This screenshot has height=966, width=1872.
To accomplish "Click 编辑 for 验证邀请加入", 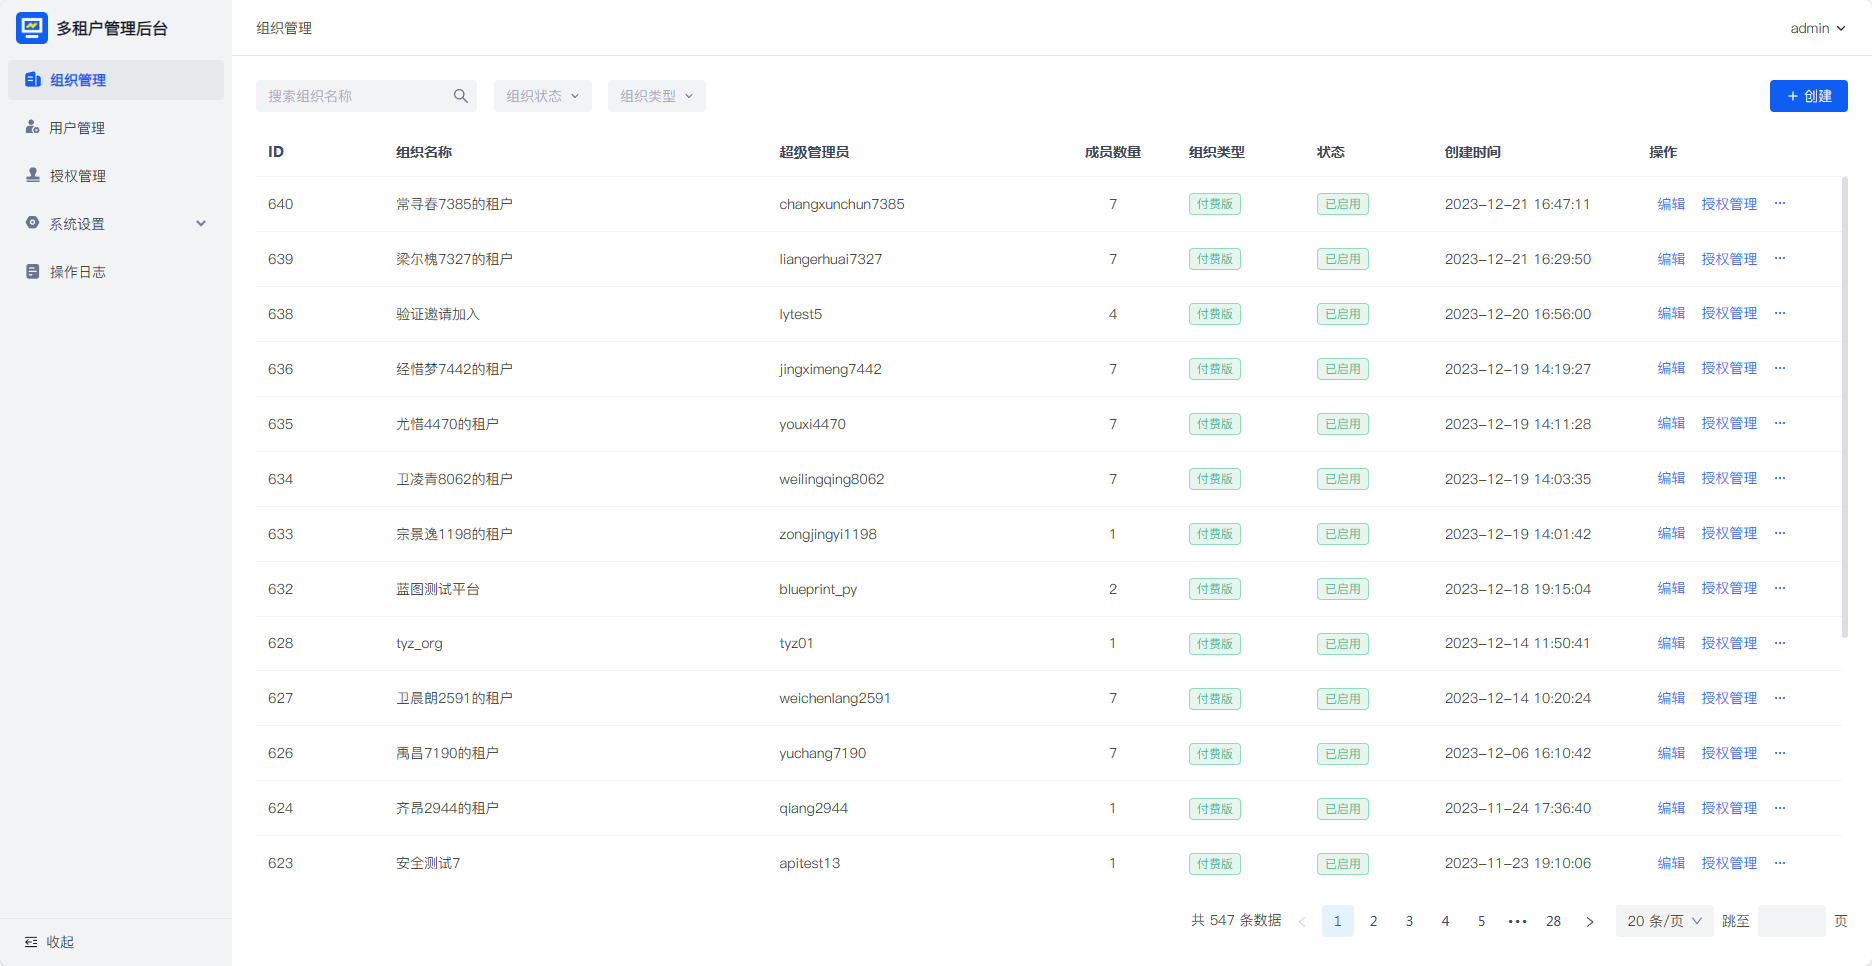I will (x=1671, y=314).
